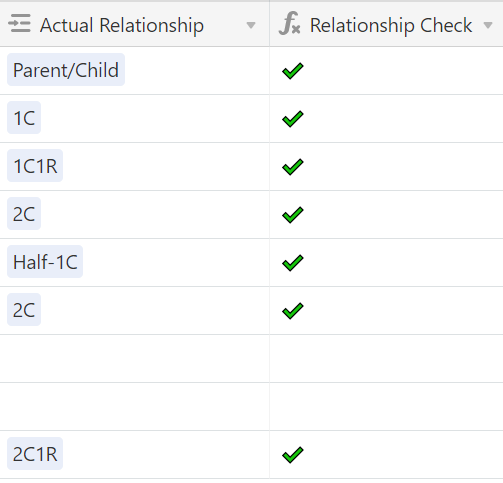Open Relationship Check column dropdown arrow
Viewport: 503px width, 483px height.
coord(488,25)
